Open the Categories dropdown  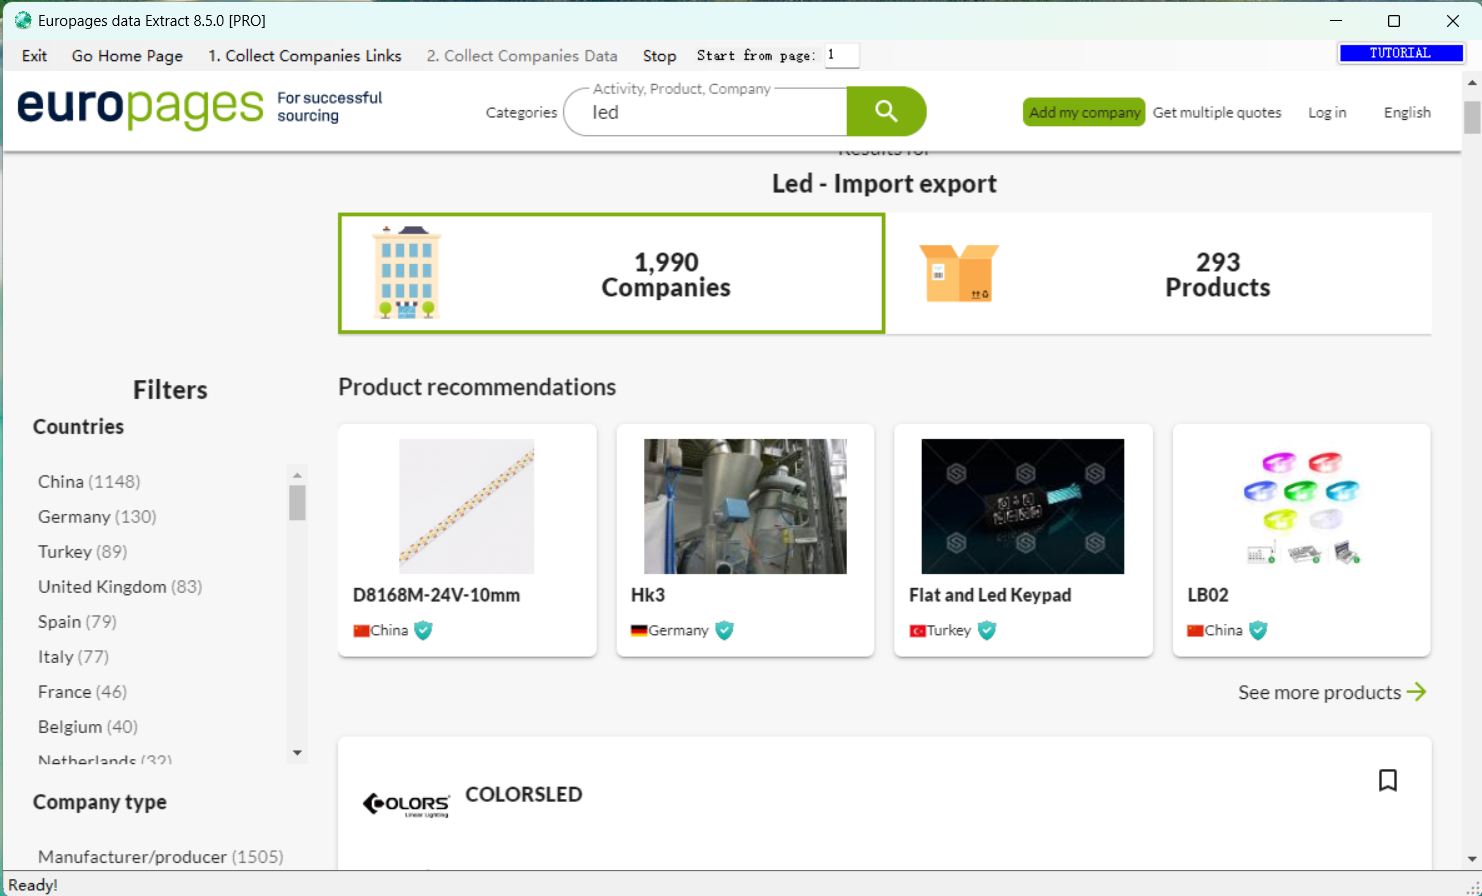tap(521, 112)
